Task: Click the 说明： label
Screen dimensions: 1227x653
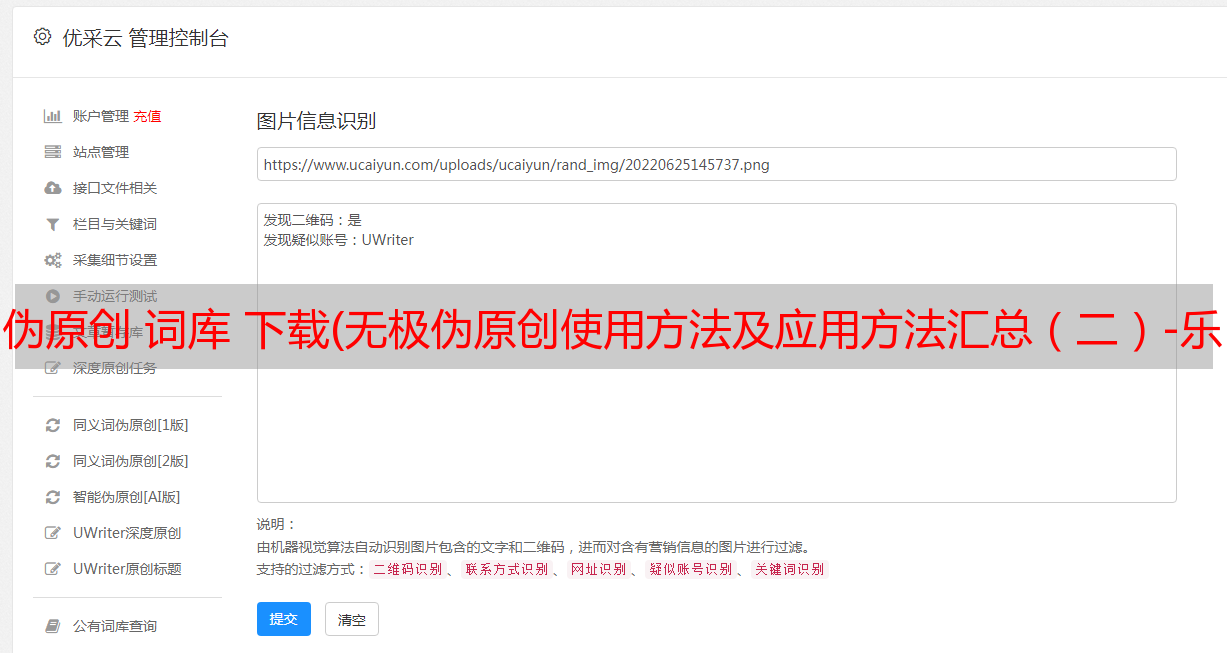Action: [x=276, y=524]
